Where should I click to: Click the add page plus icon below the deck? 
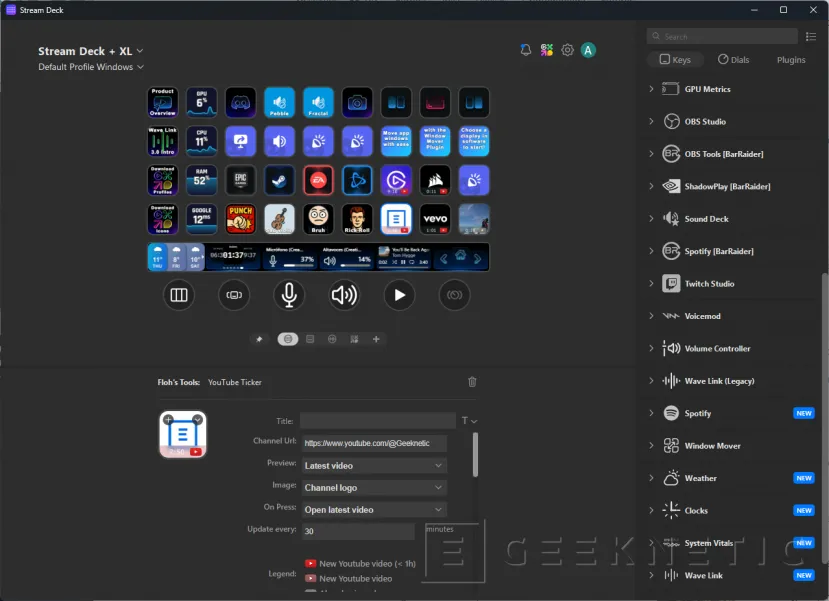pos(377,339)
